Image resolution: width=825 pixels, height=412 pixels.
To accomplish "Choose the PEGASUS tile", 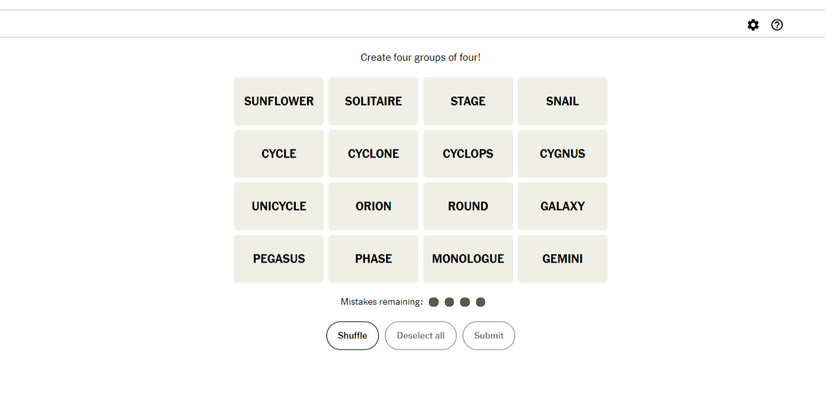I will pos(279,259).
